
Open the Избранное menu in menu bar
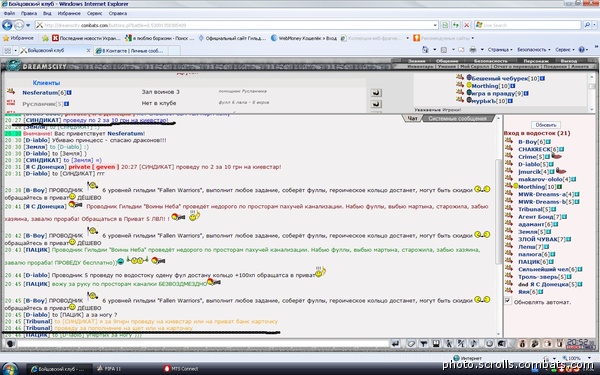[x=69, y=13]
